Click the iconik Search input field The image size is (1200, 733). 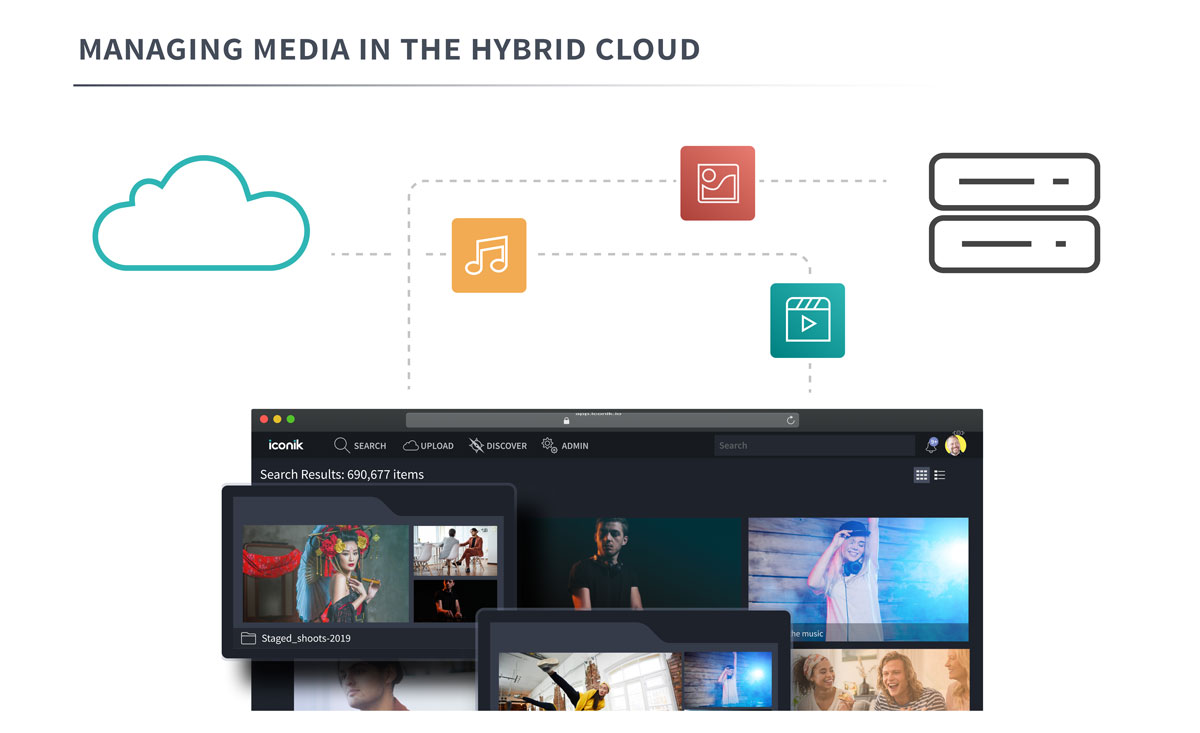click(x=814, y=445)
